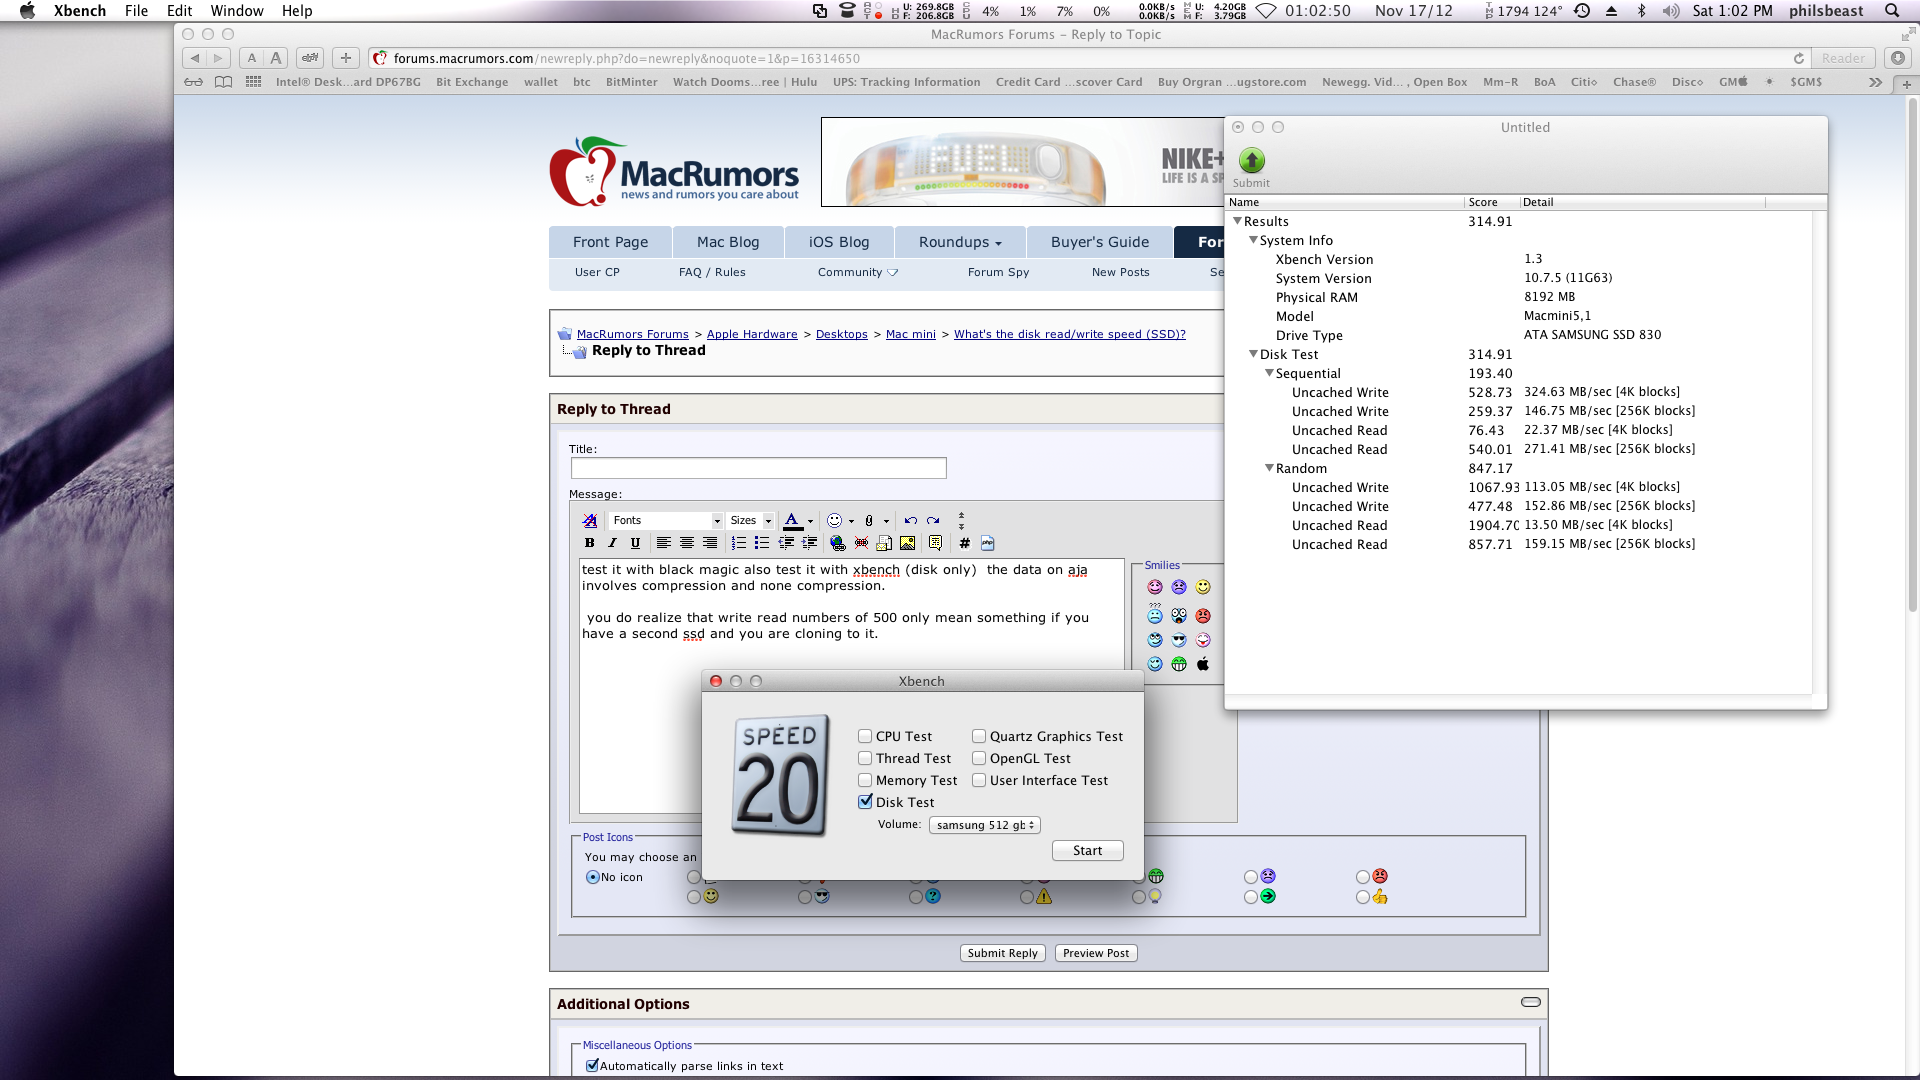Enable OpenGL Test checkbox

click(x=979, y=758)
